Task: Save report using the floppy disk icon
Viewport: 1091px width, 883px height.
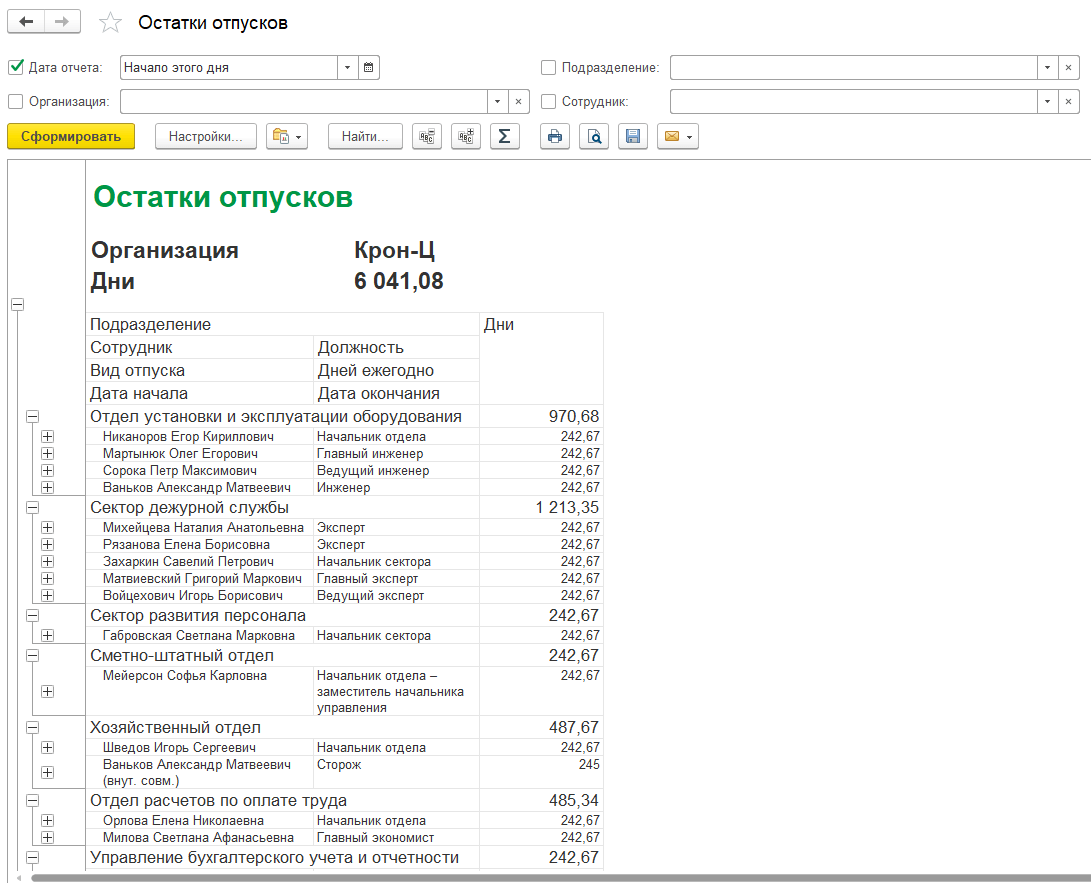Action: click(x=632, y=137)
